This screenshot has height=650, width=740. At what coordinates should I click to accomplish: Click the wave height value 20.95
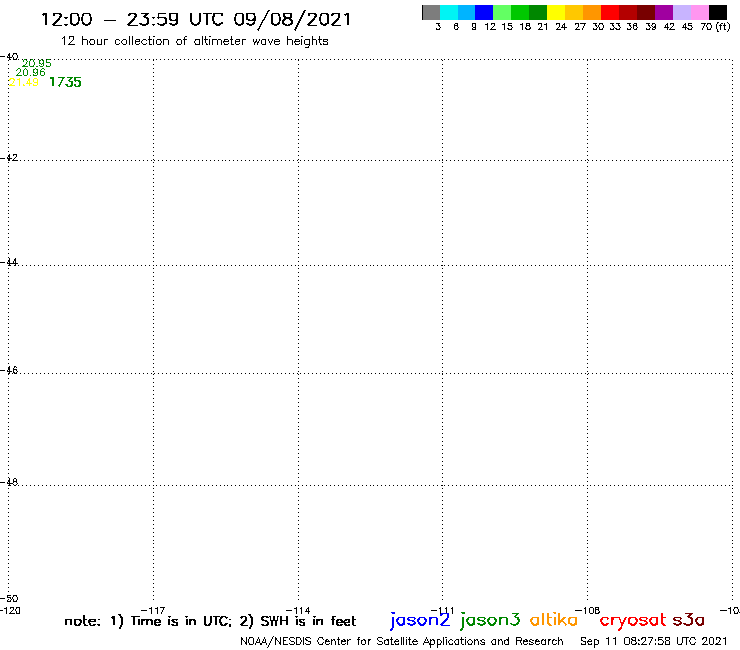[37, 63]
